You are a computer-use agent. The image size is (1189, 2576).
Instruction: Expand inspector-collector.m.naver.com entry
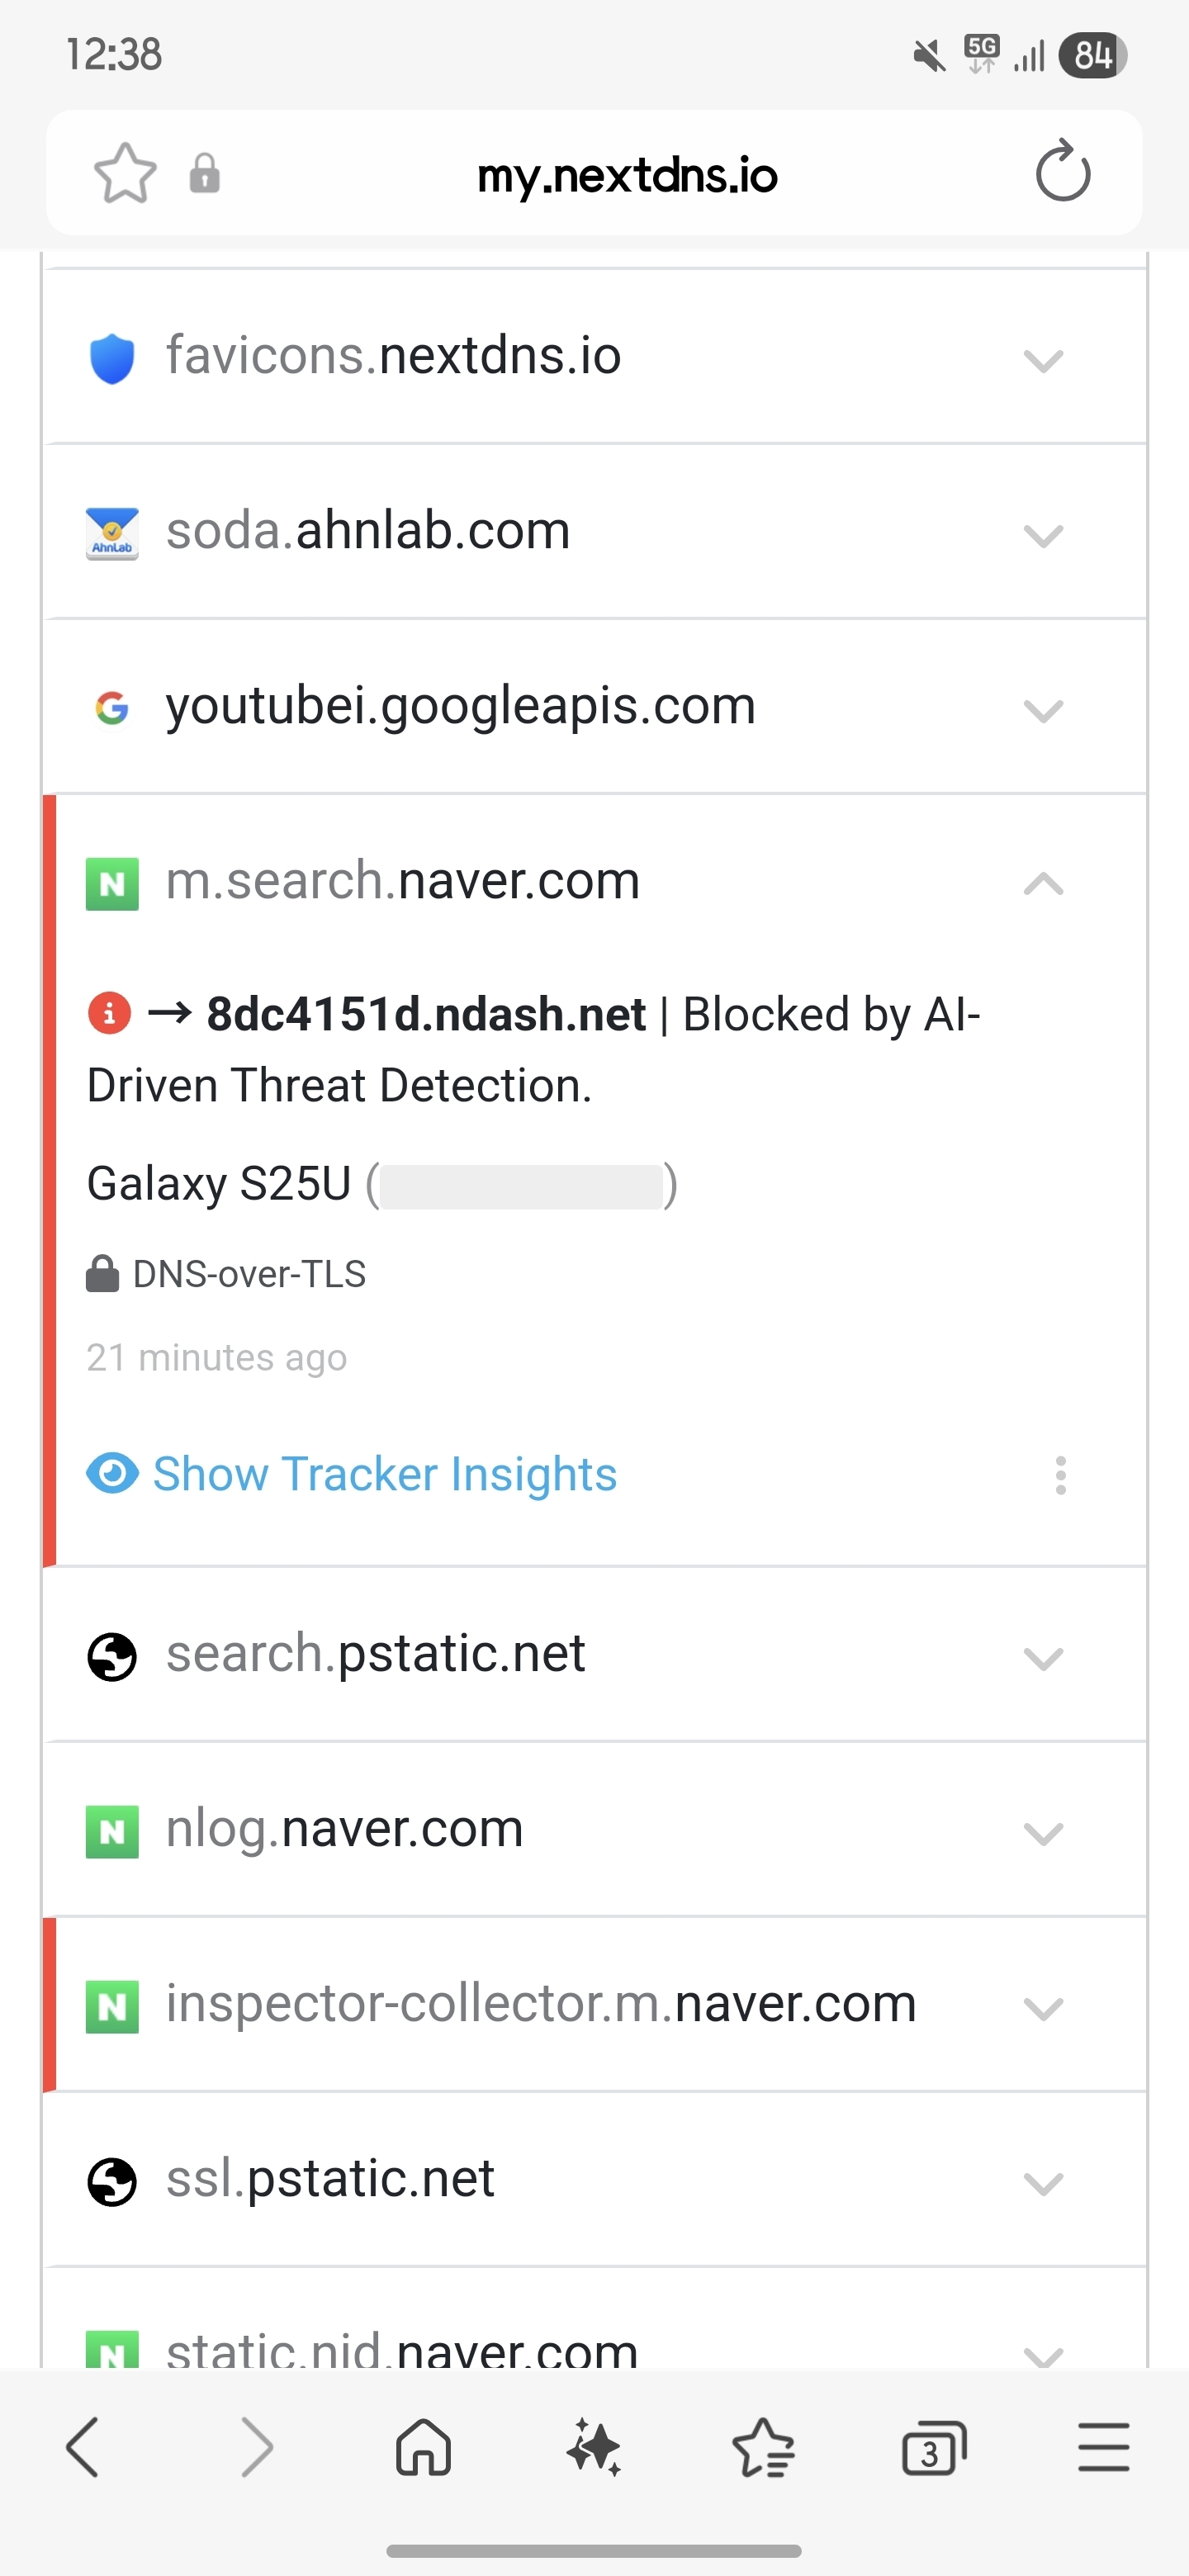click(x=1043, y=2007)
